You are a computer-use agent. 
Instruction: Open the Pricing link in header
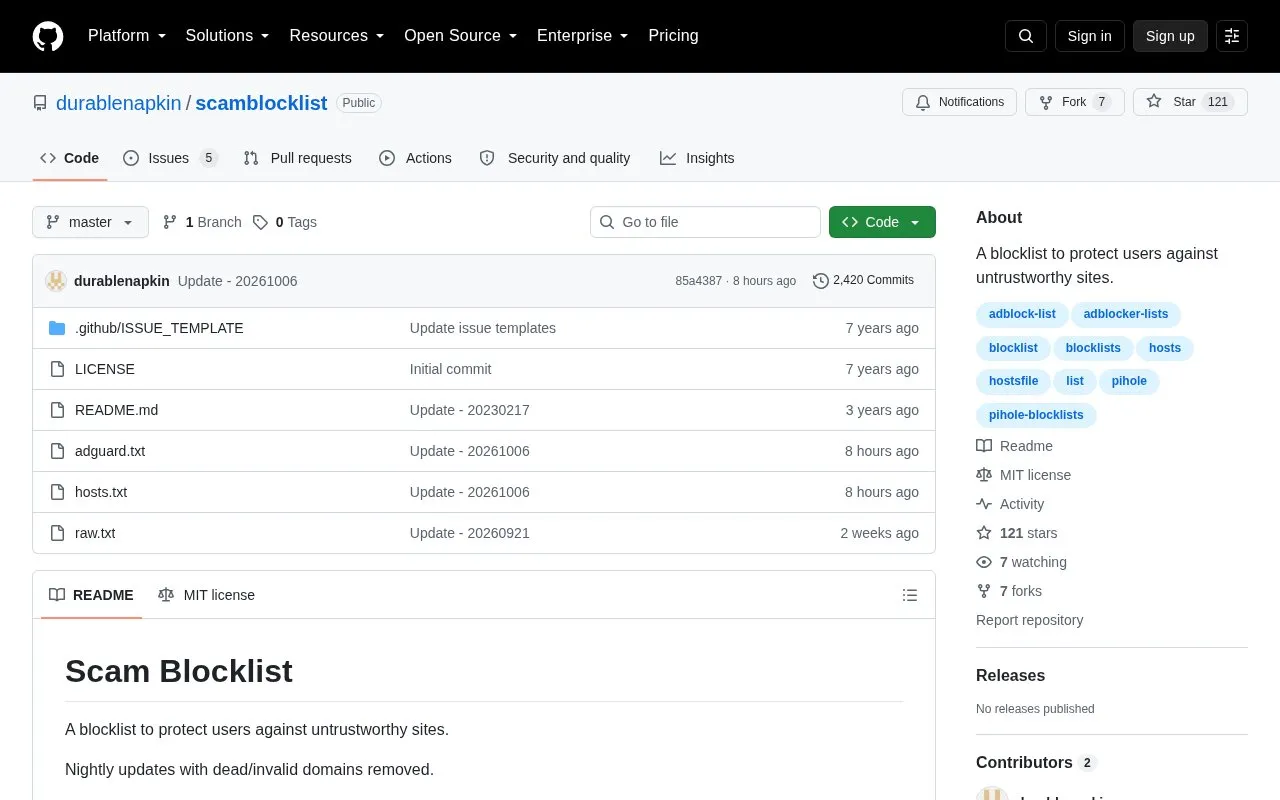coord(673,36)
